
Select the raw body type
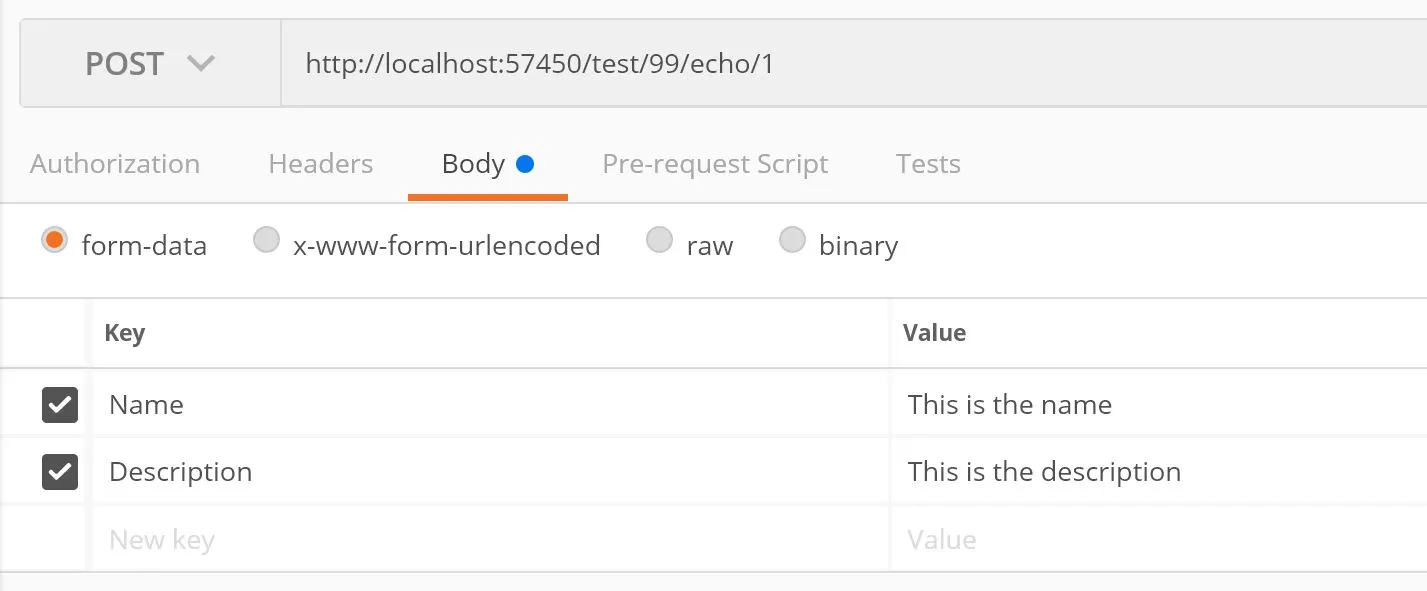[659, 241]
